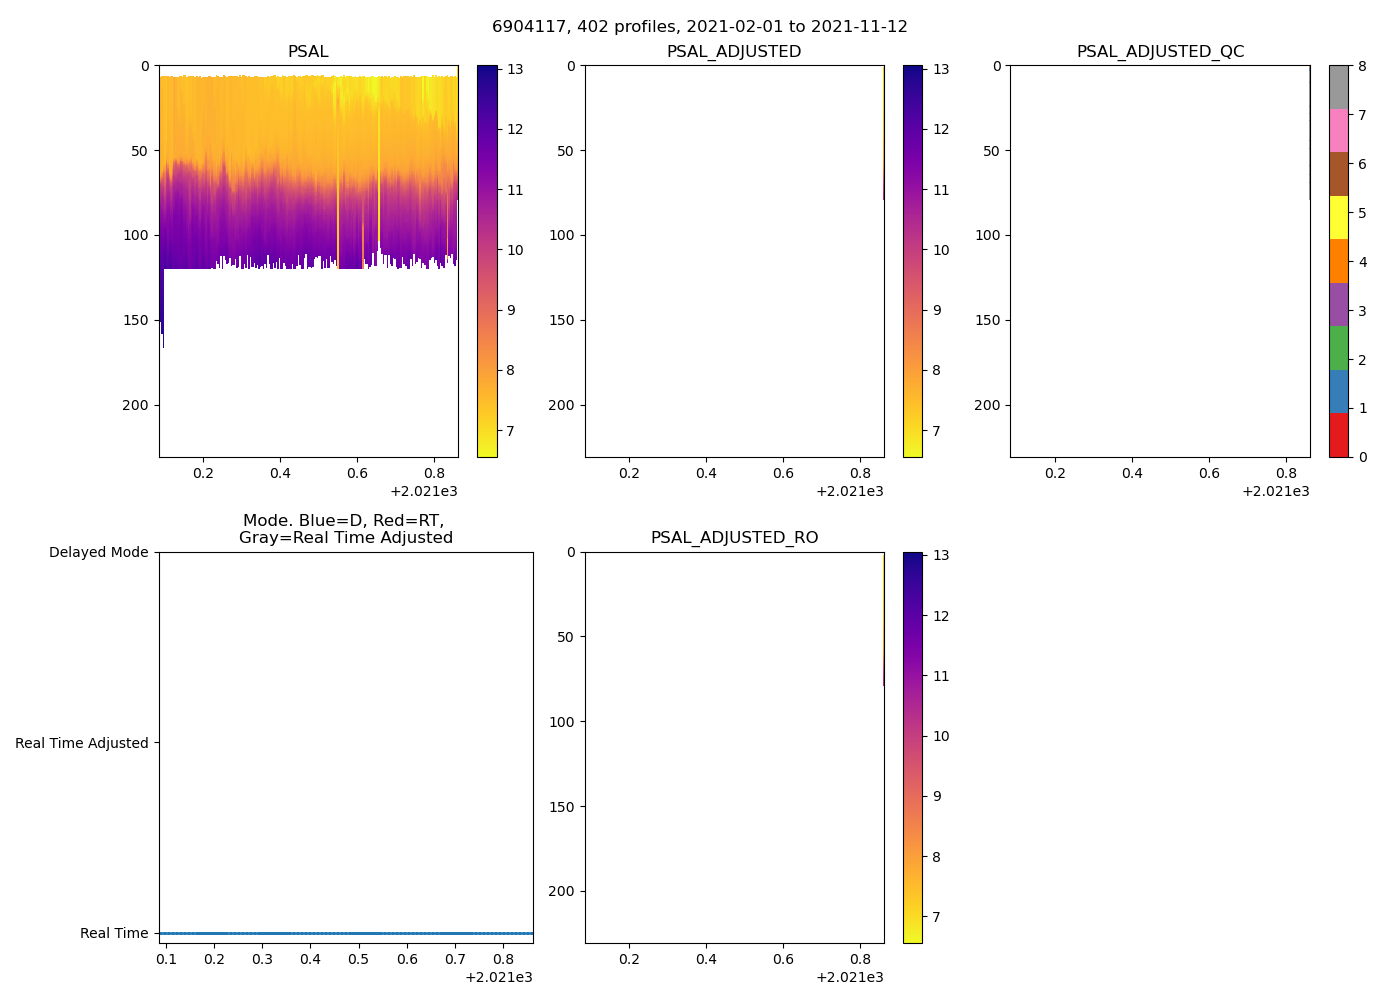The width and height of the screenshot is (1400, 1000).
Task: Click the red segment of QC colorbar
Action: (1338, 435)
